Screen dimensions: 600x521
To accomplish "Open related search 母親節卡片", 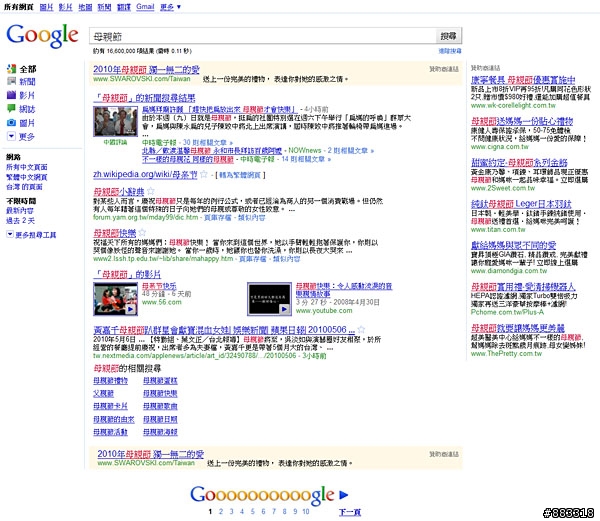I will tap(110, 406).
